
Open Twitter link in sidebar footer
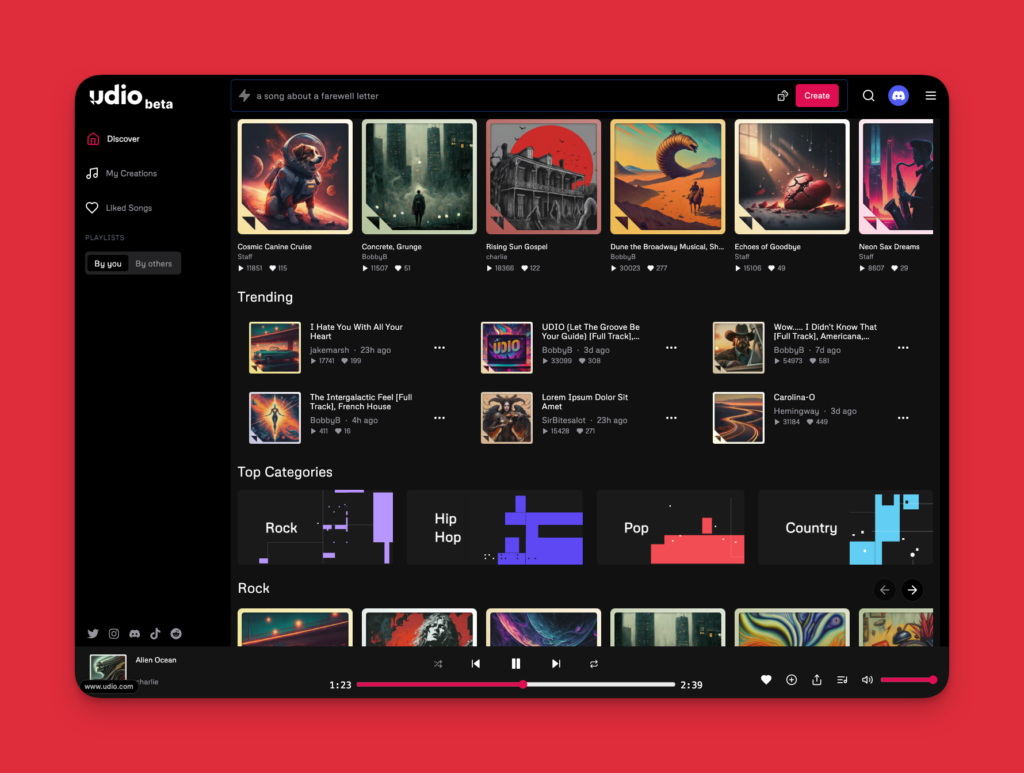[x=93, y=633]
